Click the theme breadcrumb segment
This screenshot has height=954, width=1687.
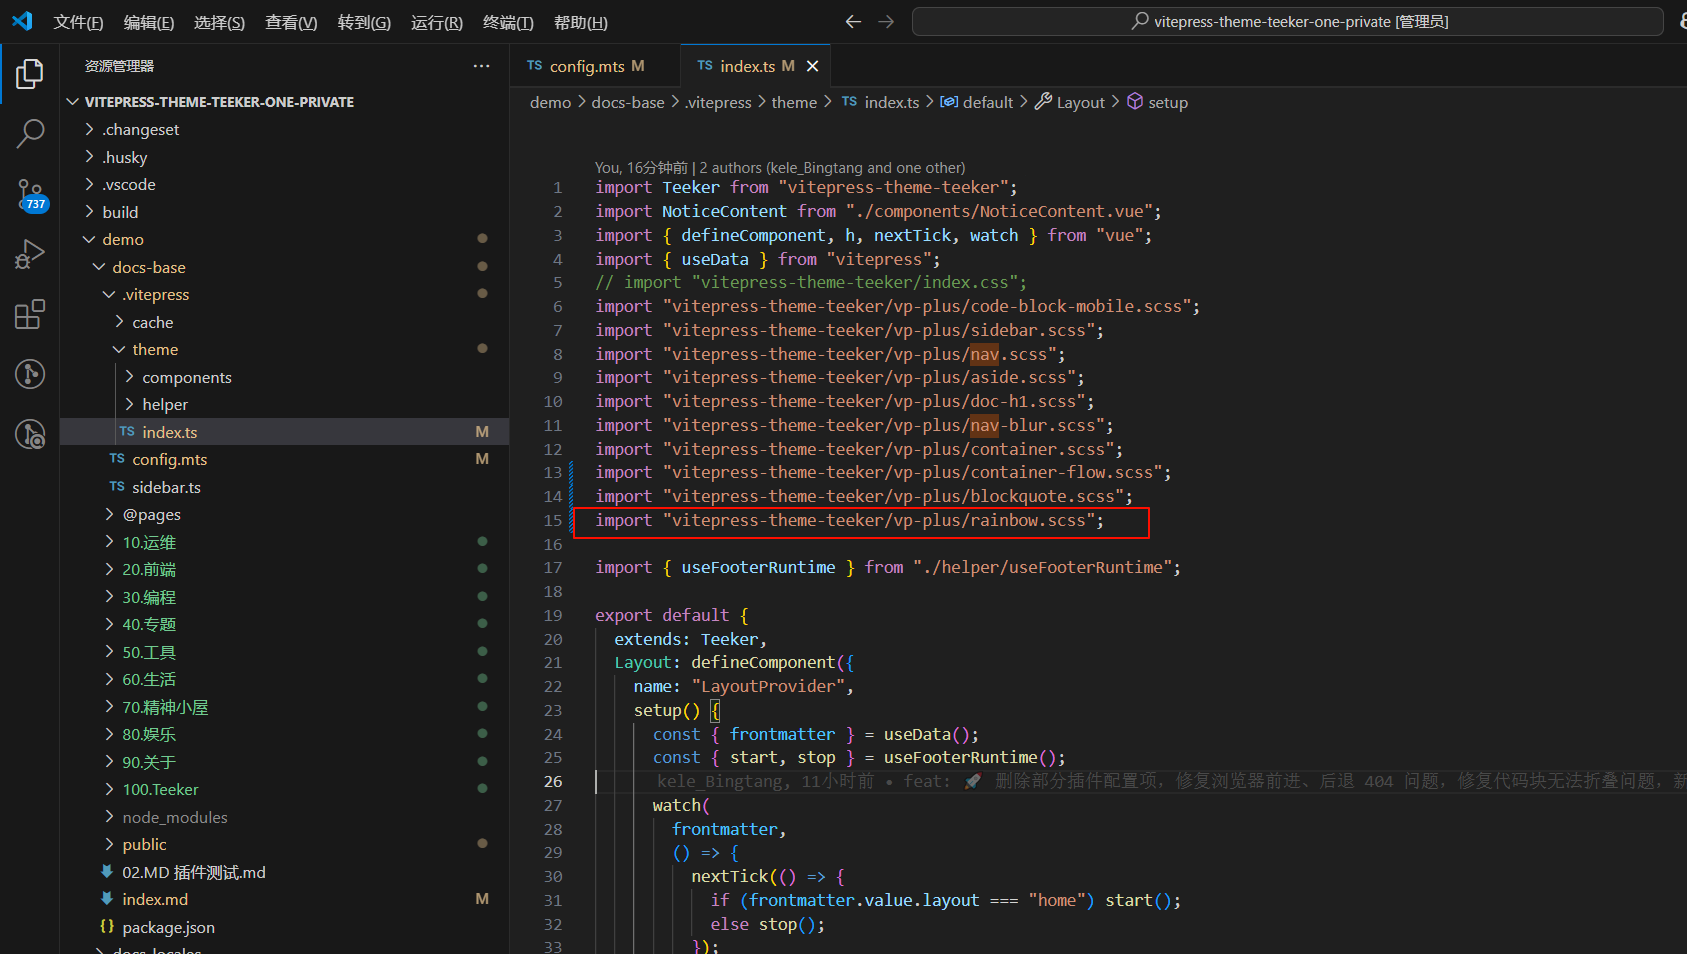[x=794, y=102]
